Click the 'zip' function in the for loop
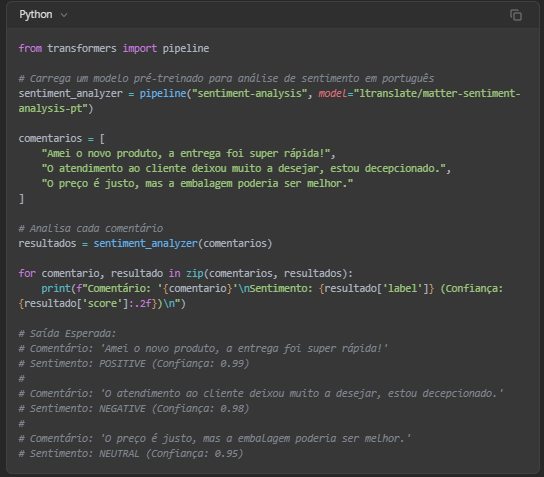Screen dimensions: 544x477 (195, 273)
